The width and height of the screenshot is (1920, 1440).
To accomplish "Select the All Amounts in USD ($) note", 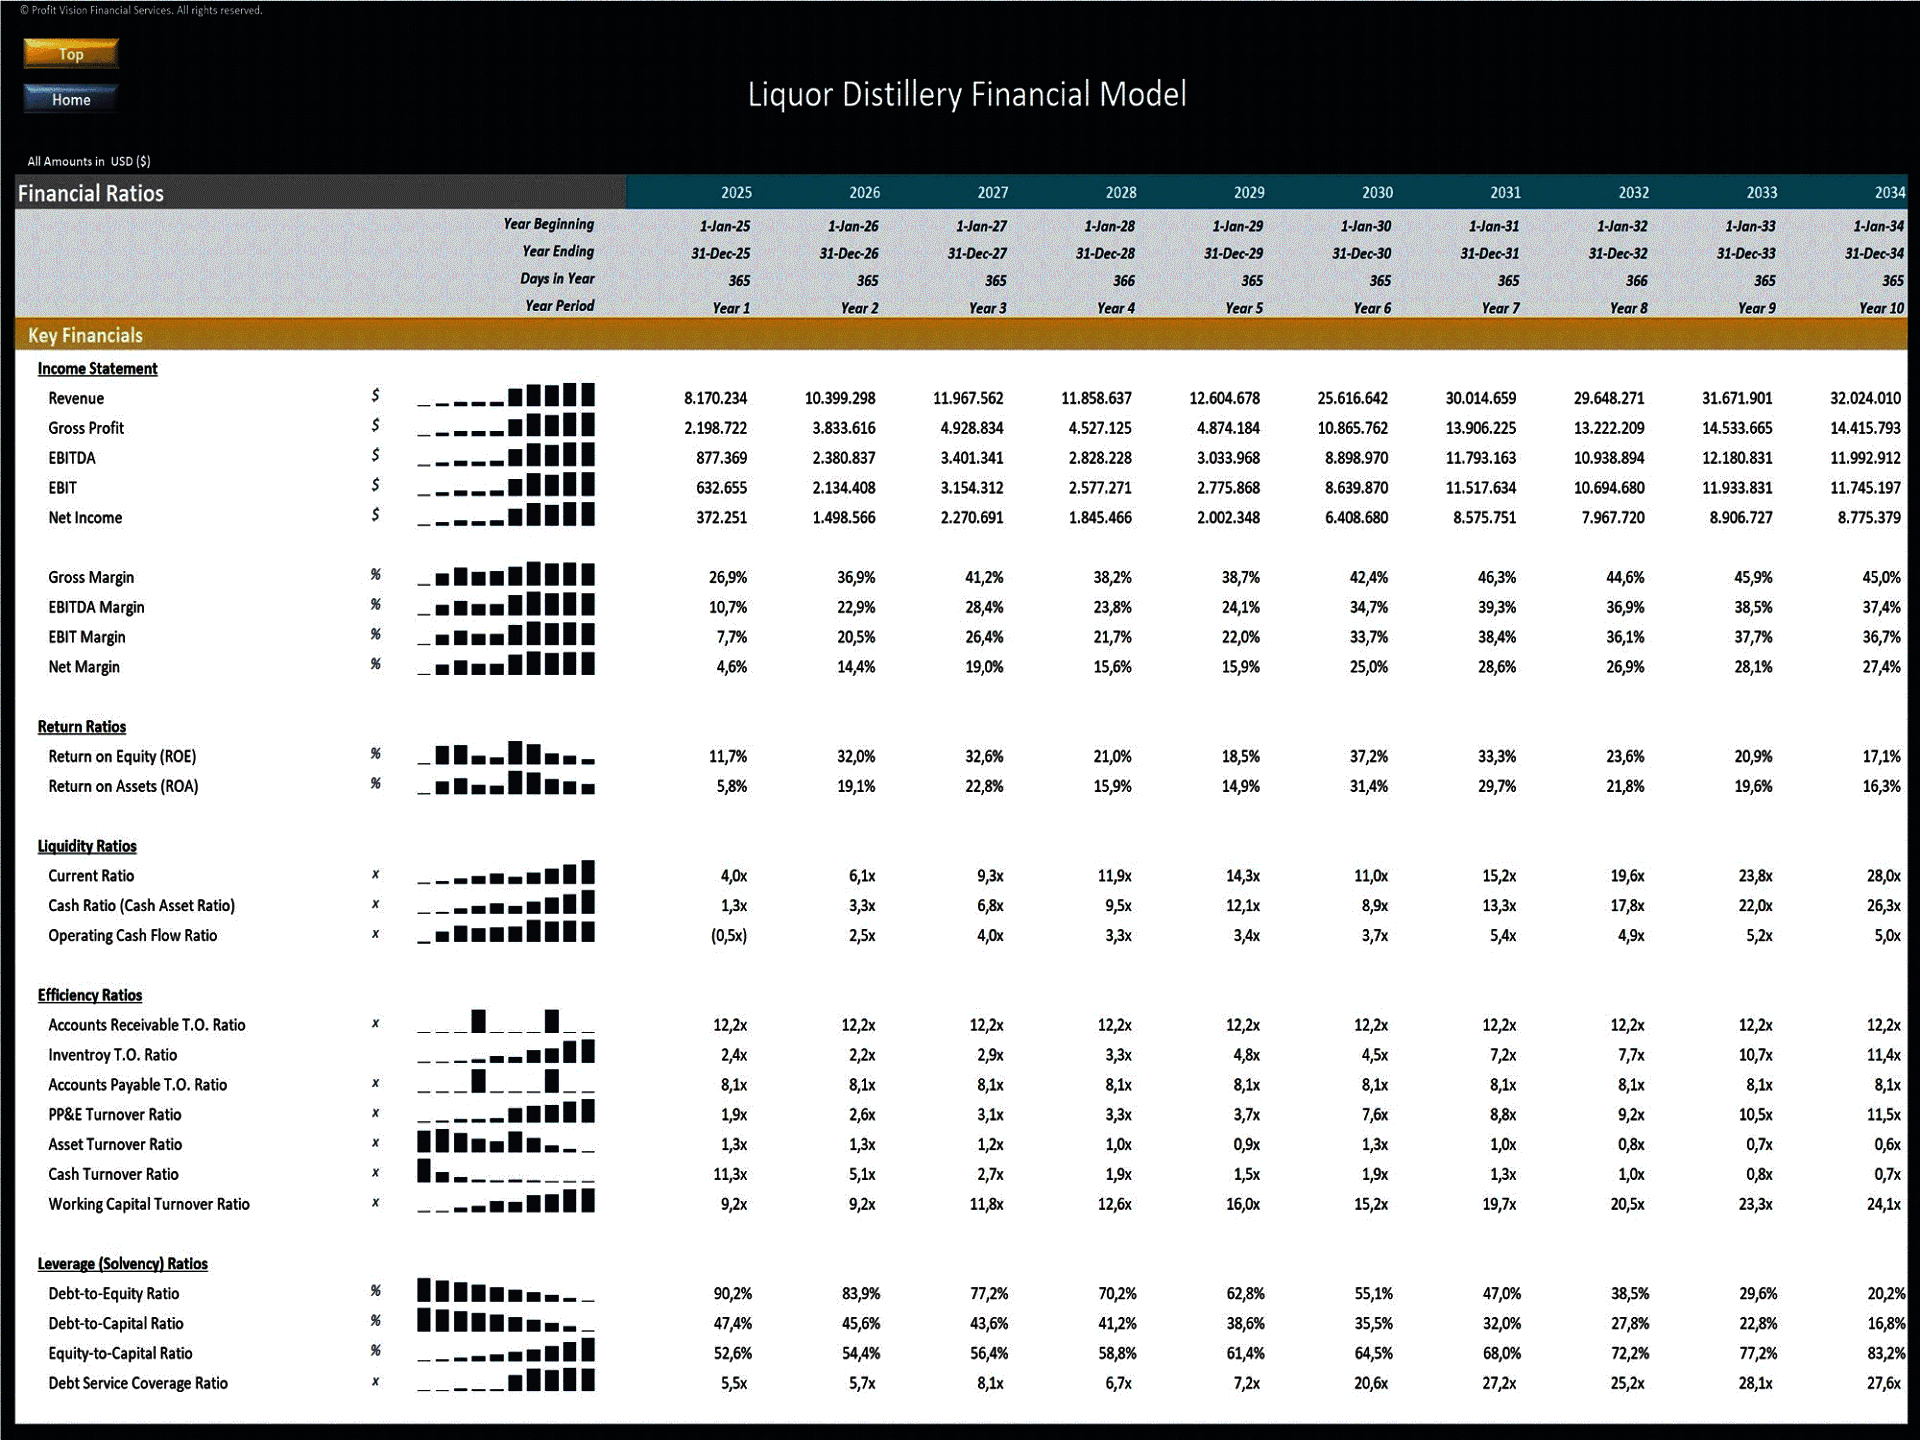I will [89, 161].
